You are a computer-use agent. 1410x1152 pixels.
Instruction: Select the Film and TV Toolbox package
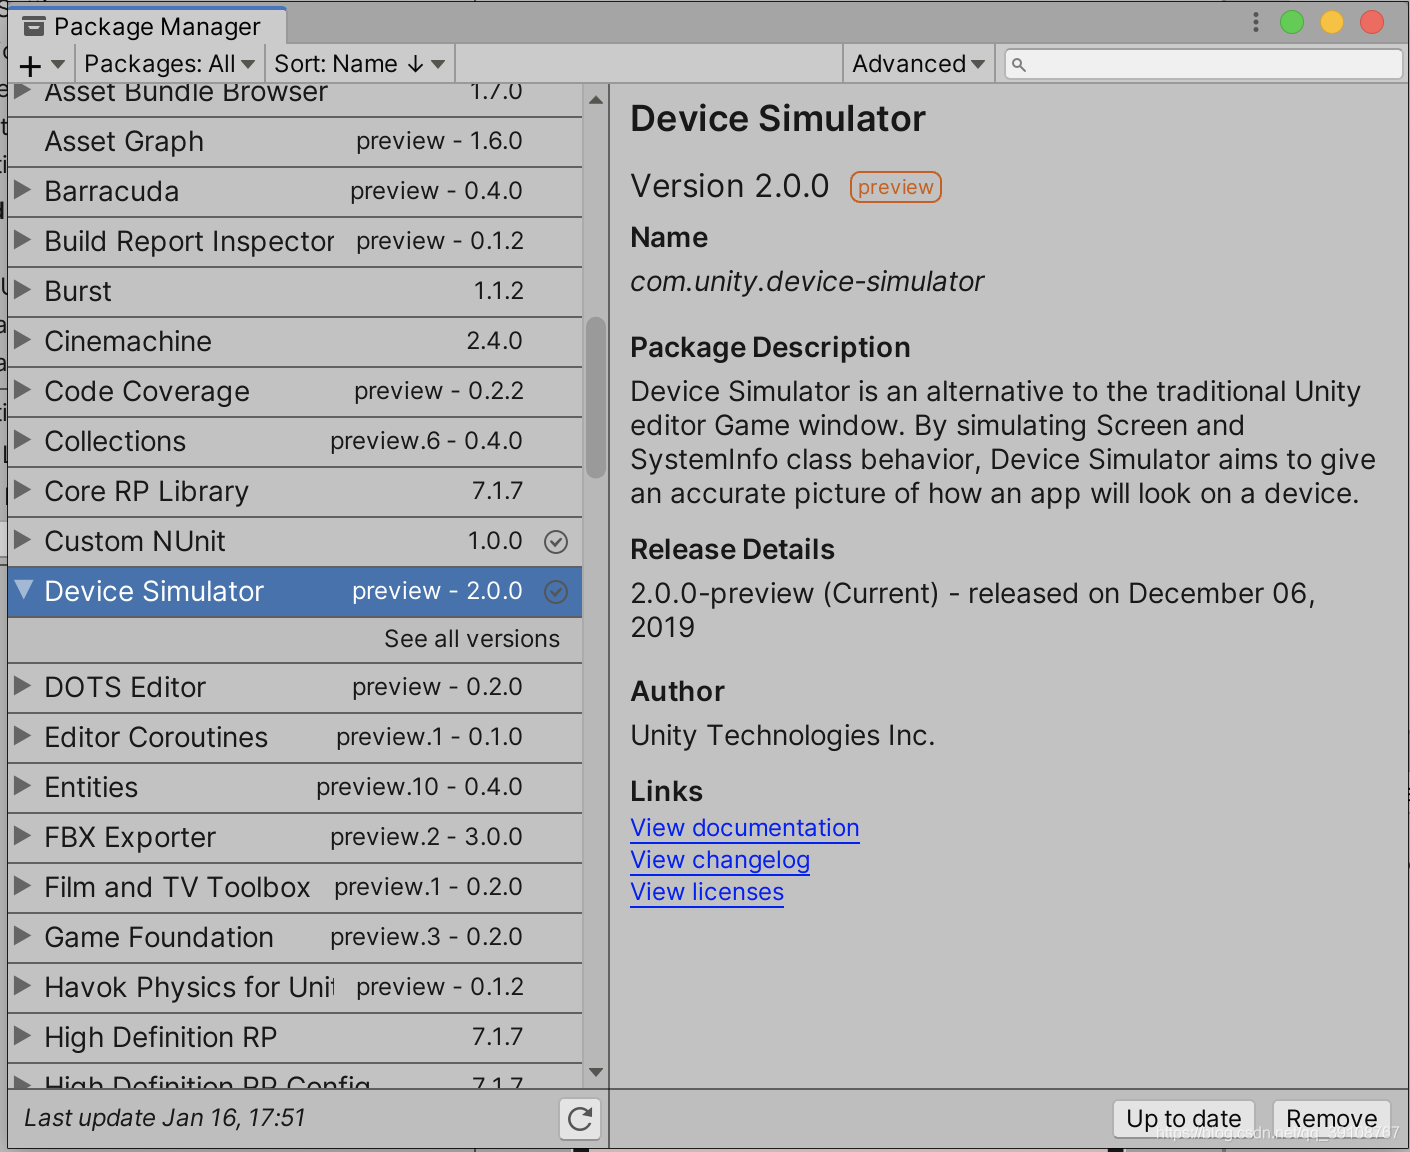pos(177,887)
